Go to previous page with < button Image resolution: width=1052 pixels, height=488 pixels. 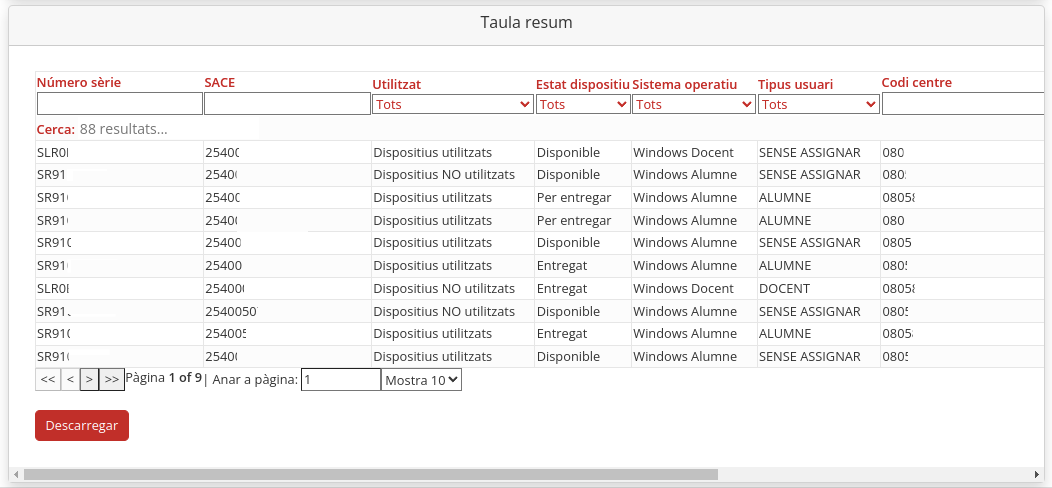(x=69, y=380)
